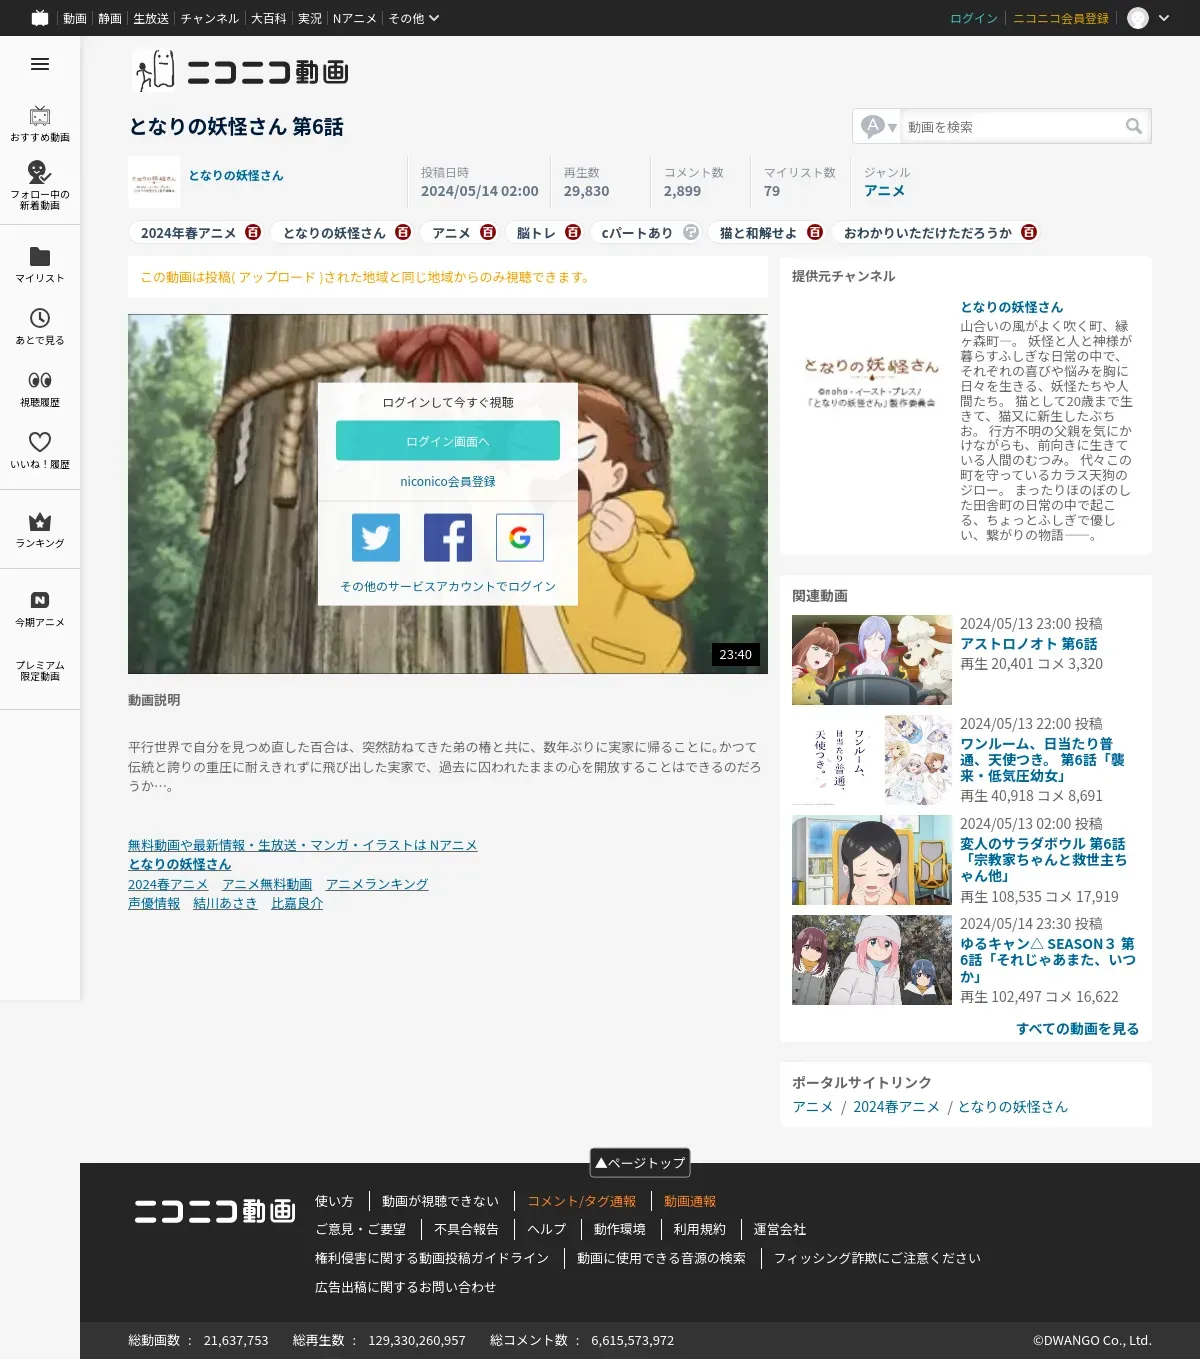Click the gray icon beside cパートあり tag
The width and height of the screenshot is (1200, 1359).
point(691,232)
